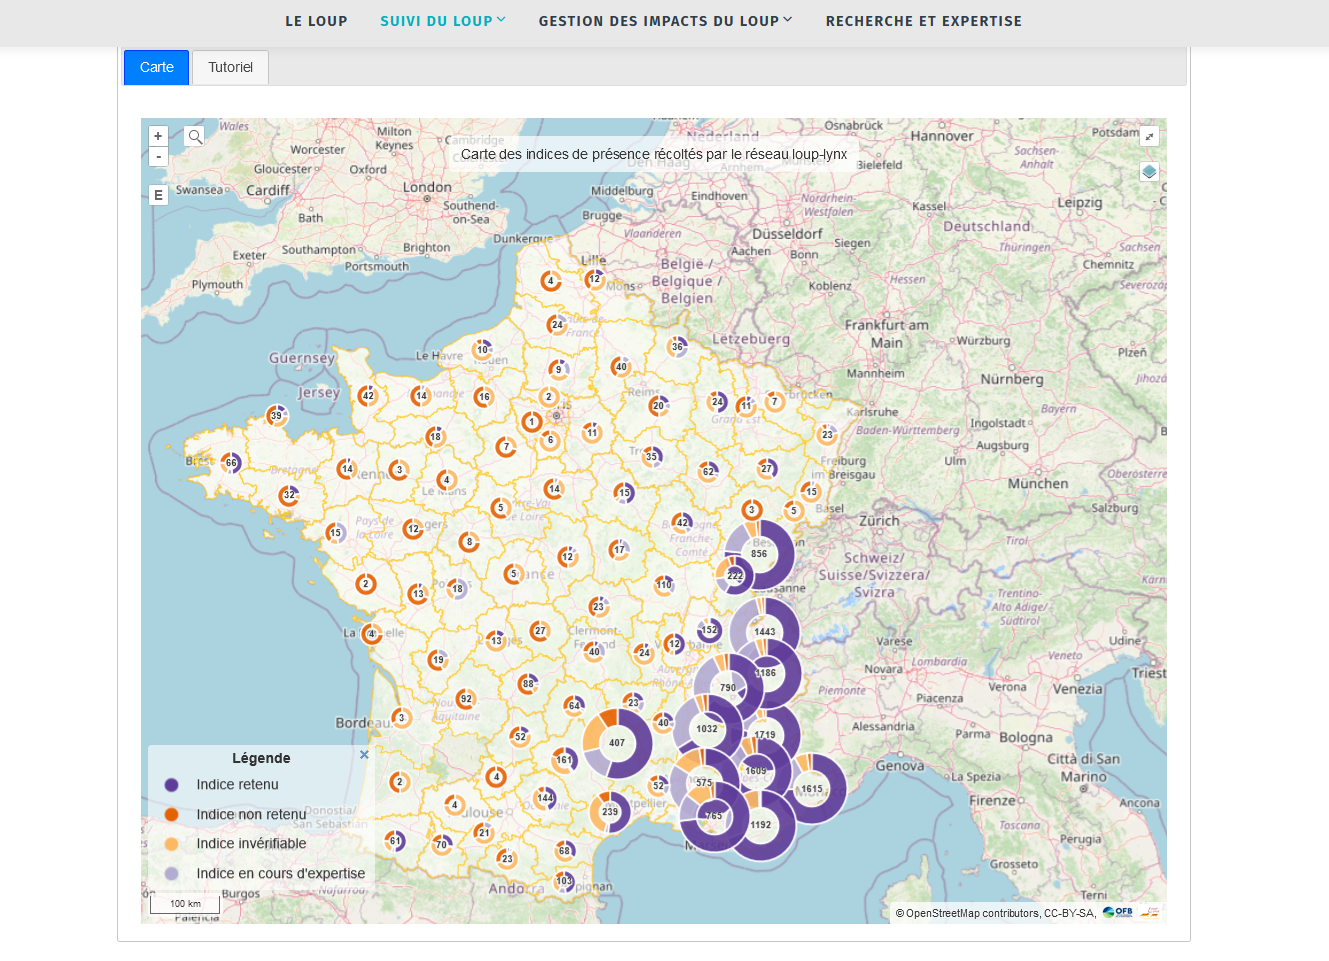Select the 239 cluster marker
Image resolution: width=1329 pixels, height=961 pixels.
[x=610, y=812]
